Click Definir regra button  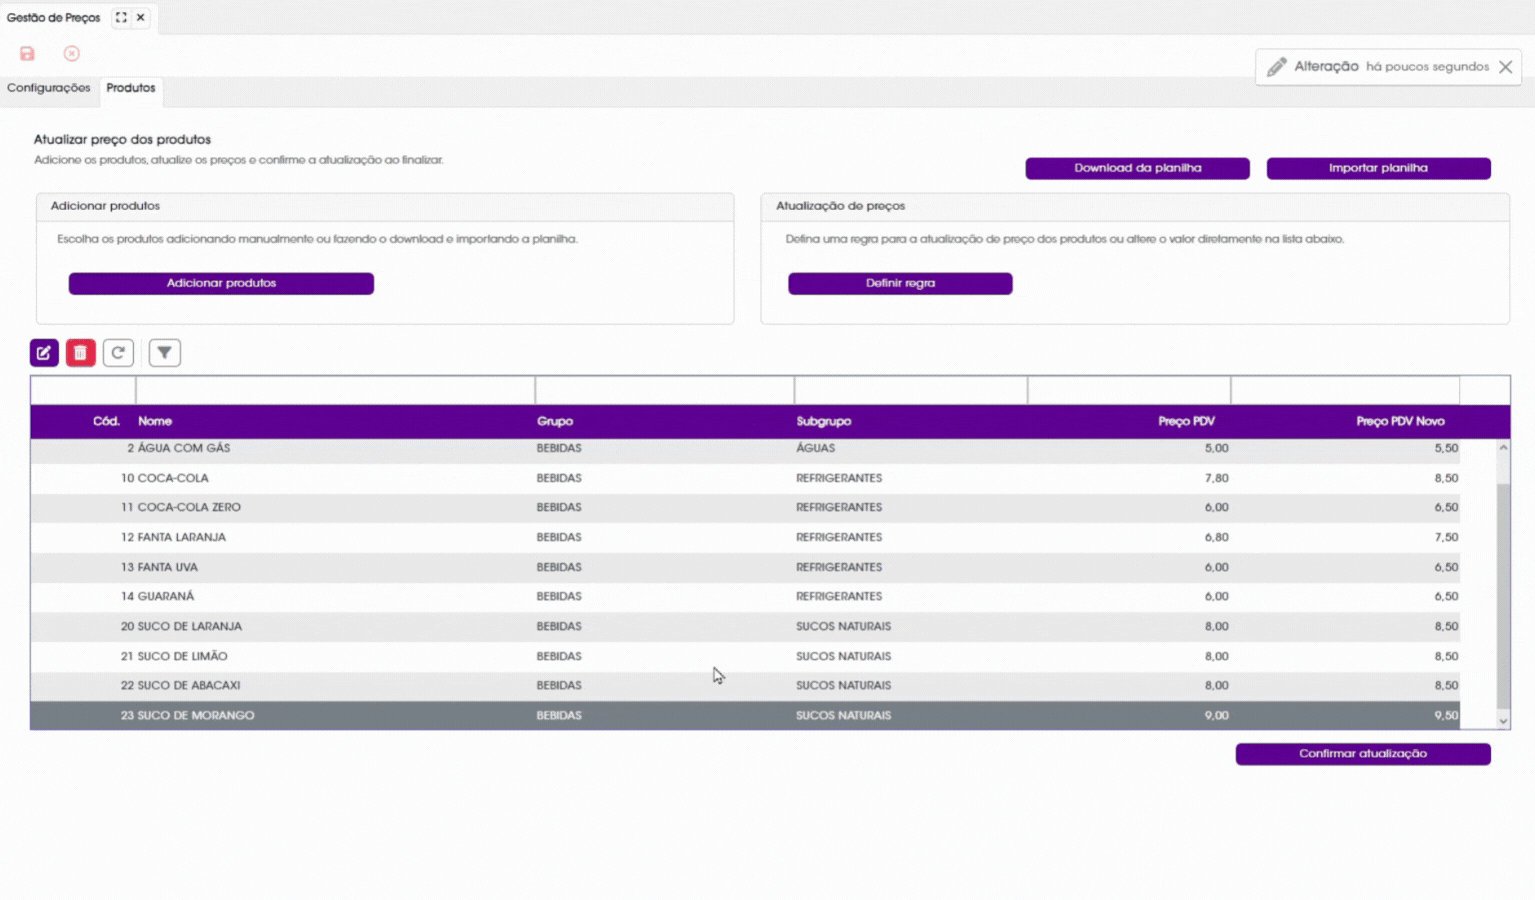(900, 283)
